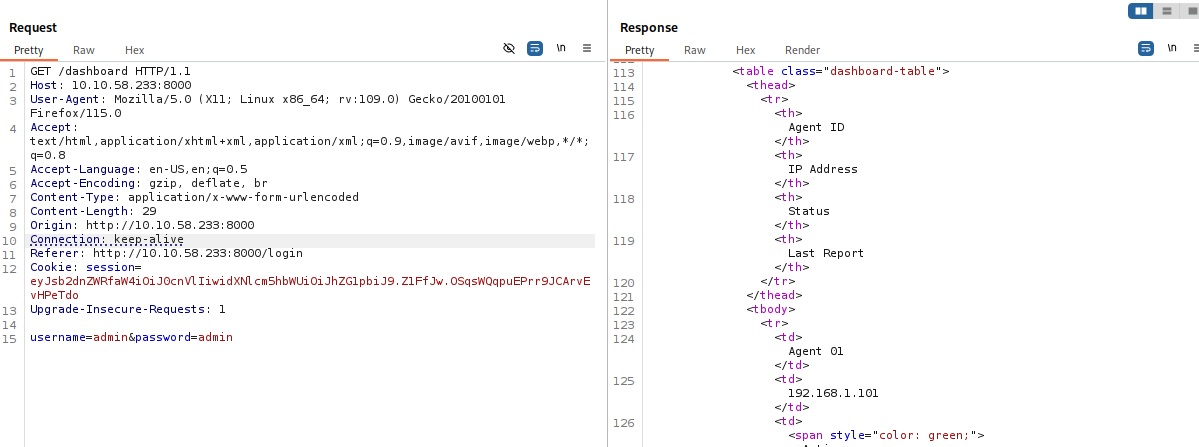1199x447 pixels.
Task: Click the Agent 01 cell text
Action: (x=816, y=351)
